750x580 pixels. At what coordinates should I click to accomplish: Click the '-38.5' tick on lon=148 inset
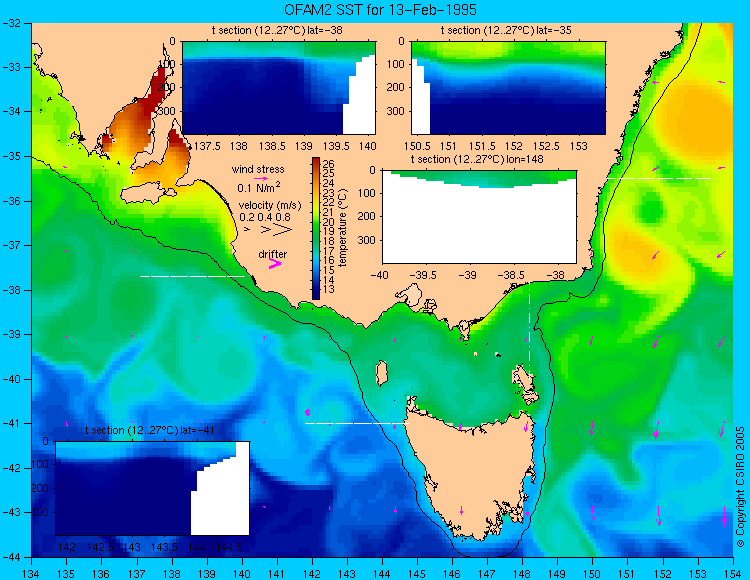coord(513,275)
